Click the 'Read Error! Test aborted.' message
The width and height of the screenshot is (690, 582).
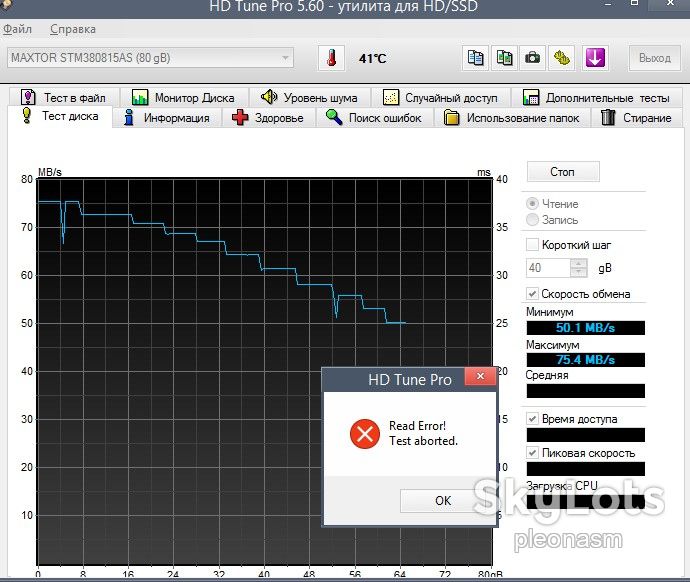[x=423, y=433]
